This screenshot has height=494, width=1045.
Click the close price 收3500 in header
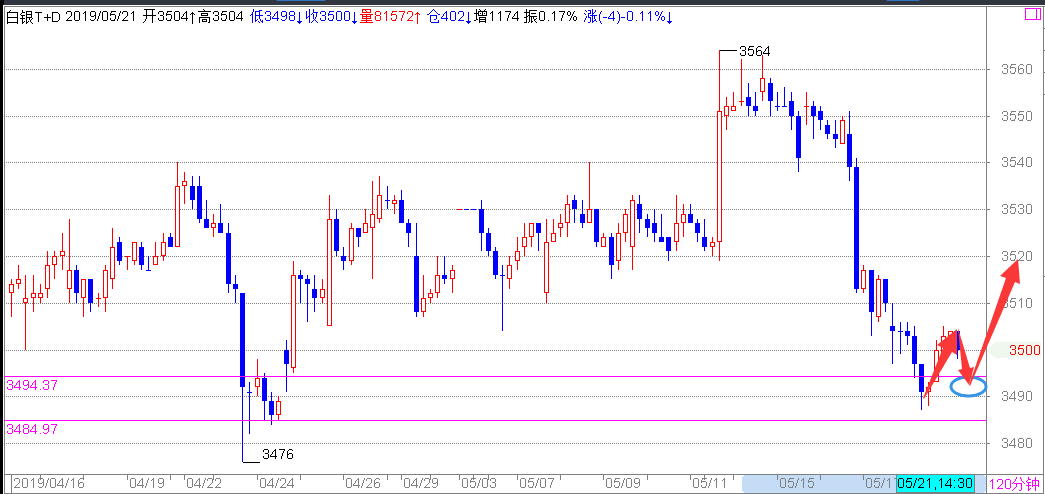coord(331,17)
